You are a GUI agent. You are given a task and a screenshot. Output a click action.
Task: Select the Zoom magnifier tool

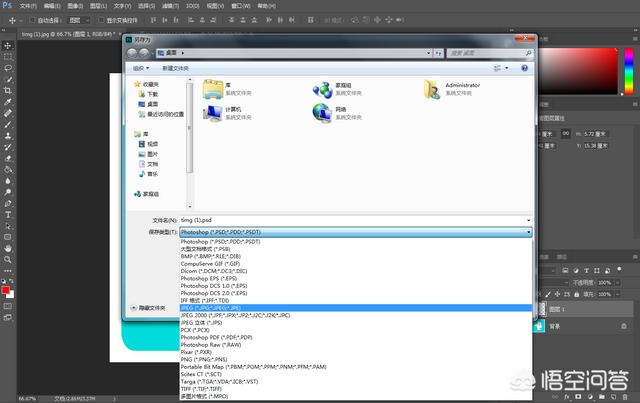pos(8,260)
